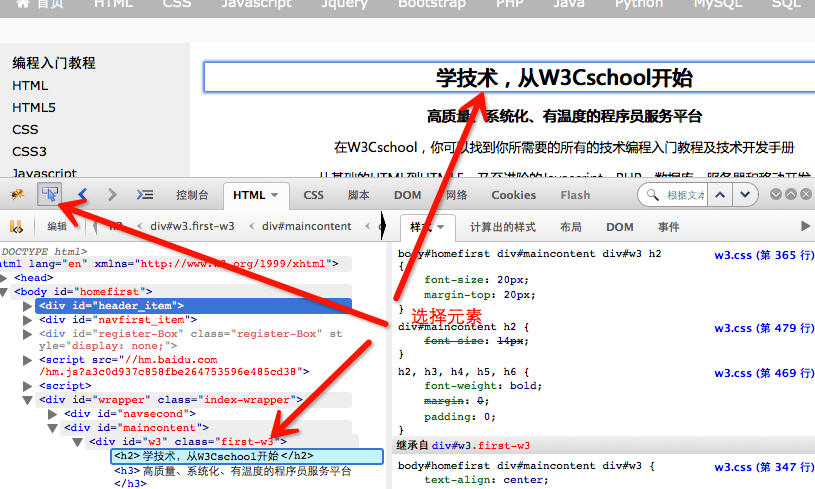Expand the hm.baidu.com script node
Image resolution: width=815 pixels, height=489 pixels.
28,360
